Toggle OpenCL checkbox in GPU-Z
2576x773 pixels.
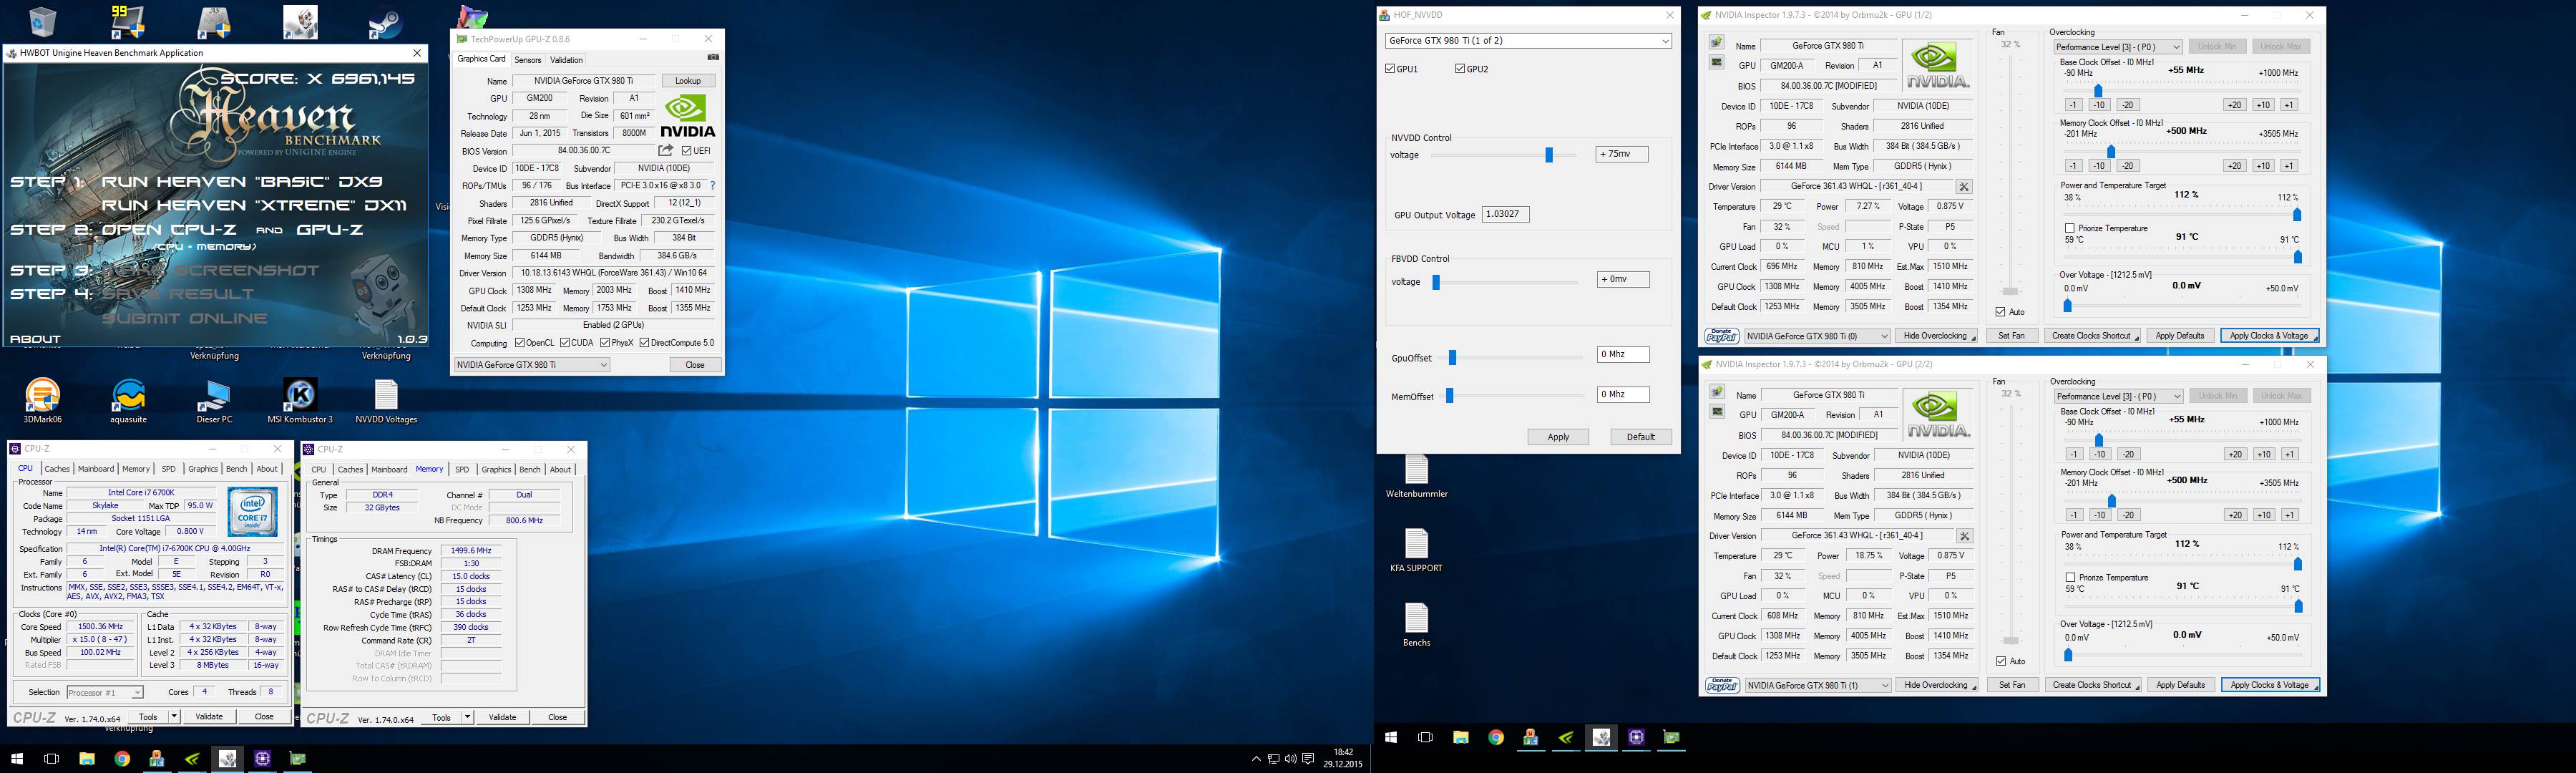[x=520, y=343]
